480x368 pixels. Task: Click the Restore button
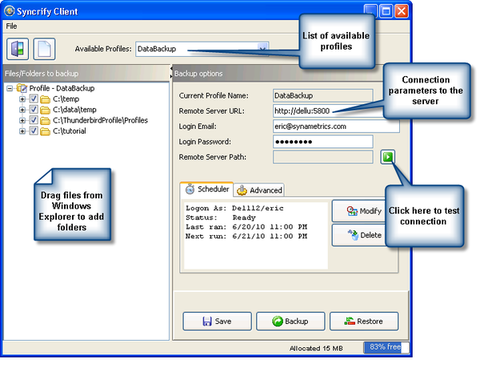364,321
